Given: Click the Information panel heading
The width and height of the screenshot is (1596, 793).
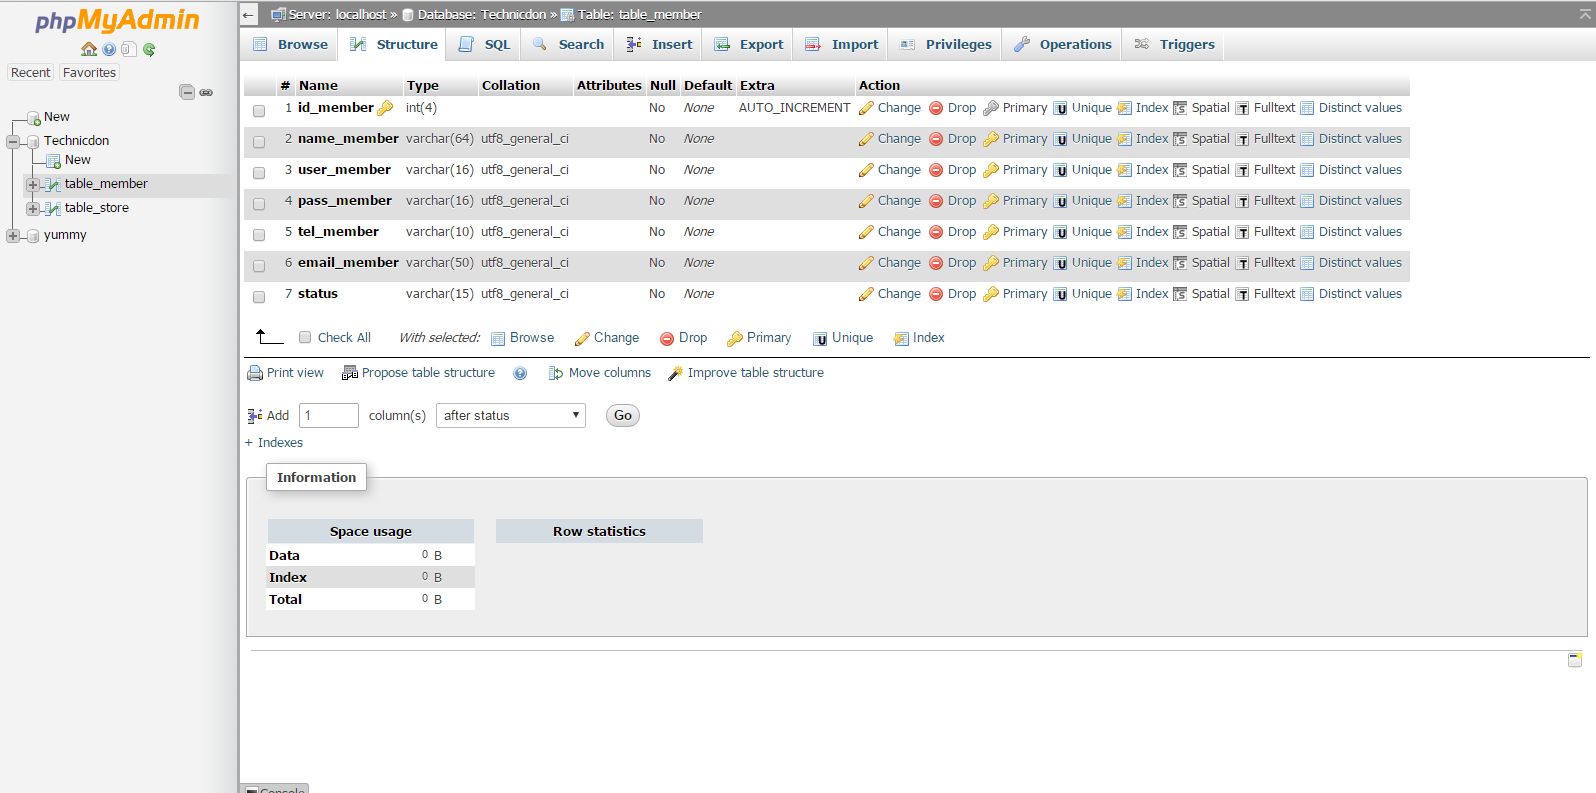Looking at the screenshot, I should pyautogui.click(x=316, y=477).
